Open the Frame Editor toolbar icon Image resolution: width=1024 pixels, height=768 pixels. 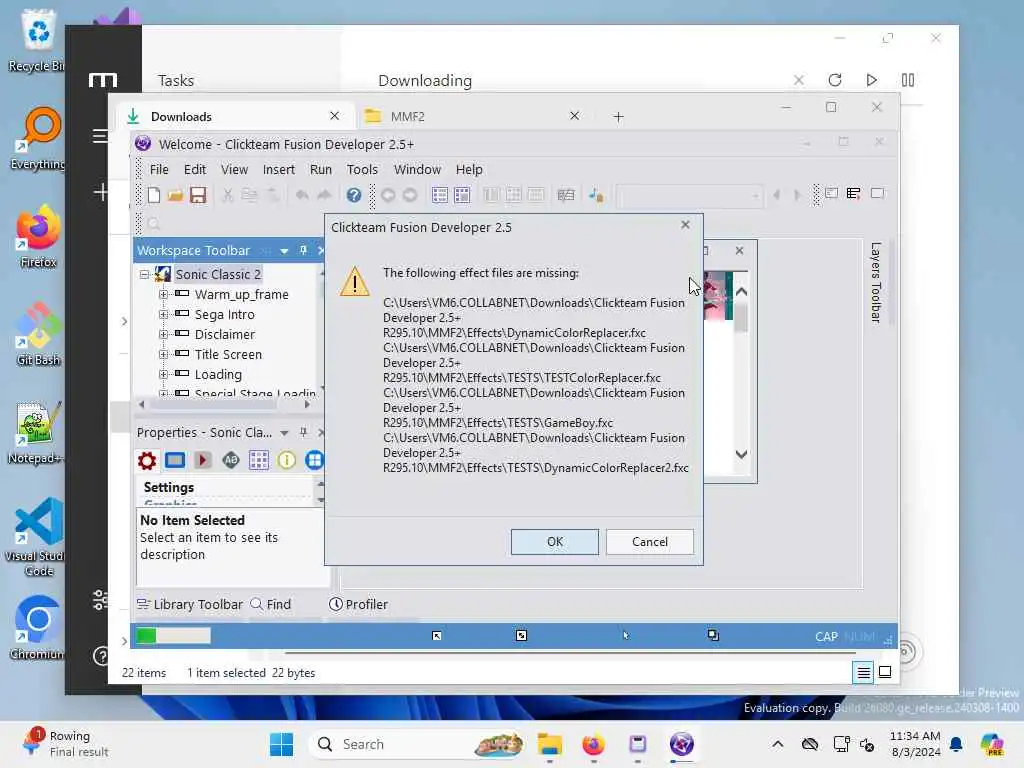coord(462,195)
